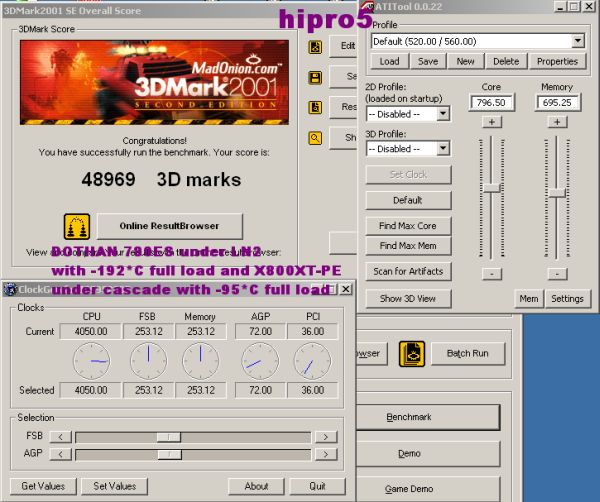The height and width of the screenshot is (502, 600).
Task: Click the Game Demo button
Action: pyautogui.click(x=427, y=489)
